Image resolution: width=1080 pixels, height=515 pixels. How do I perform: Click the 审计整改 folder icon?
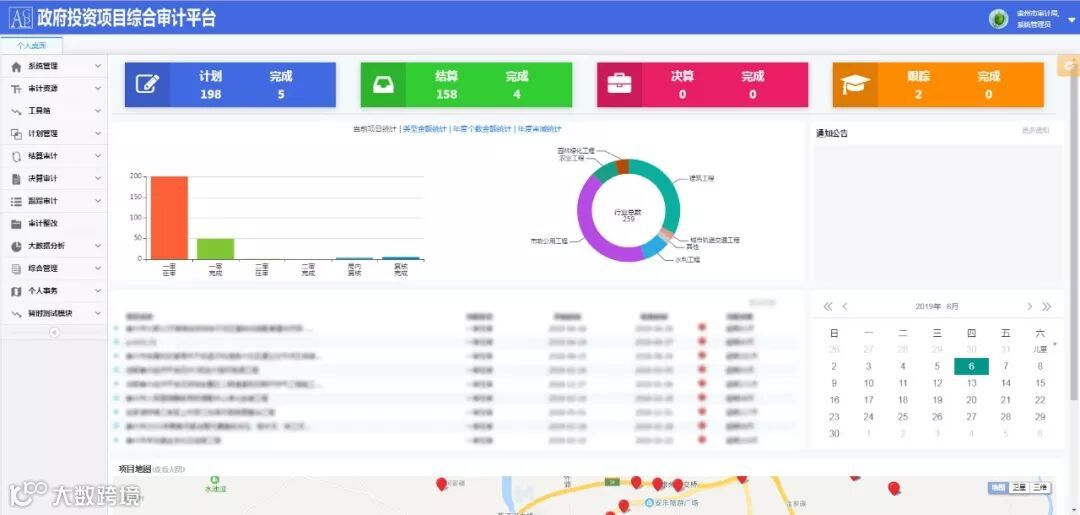pos(17,224)
